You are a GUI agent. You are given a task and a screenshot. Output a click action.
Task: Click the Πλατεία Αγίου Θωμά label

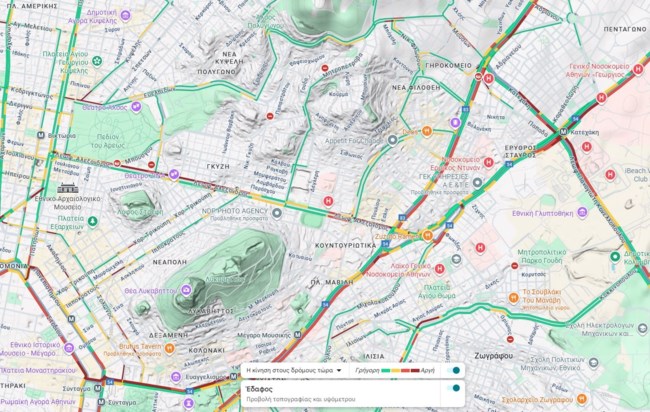437,291
